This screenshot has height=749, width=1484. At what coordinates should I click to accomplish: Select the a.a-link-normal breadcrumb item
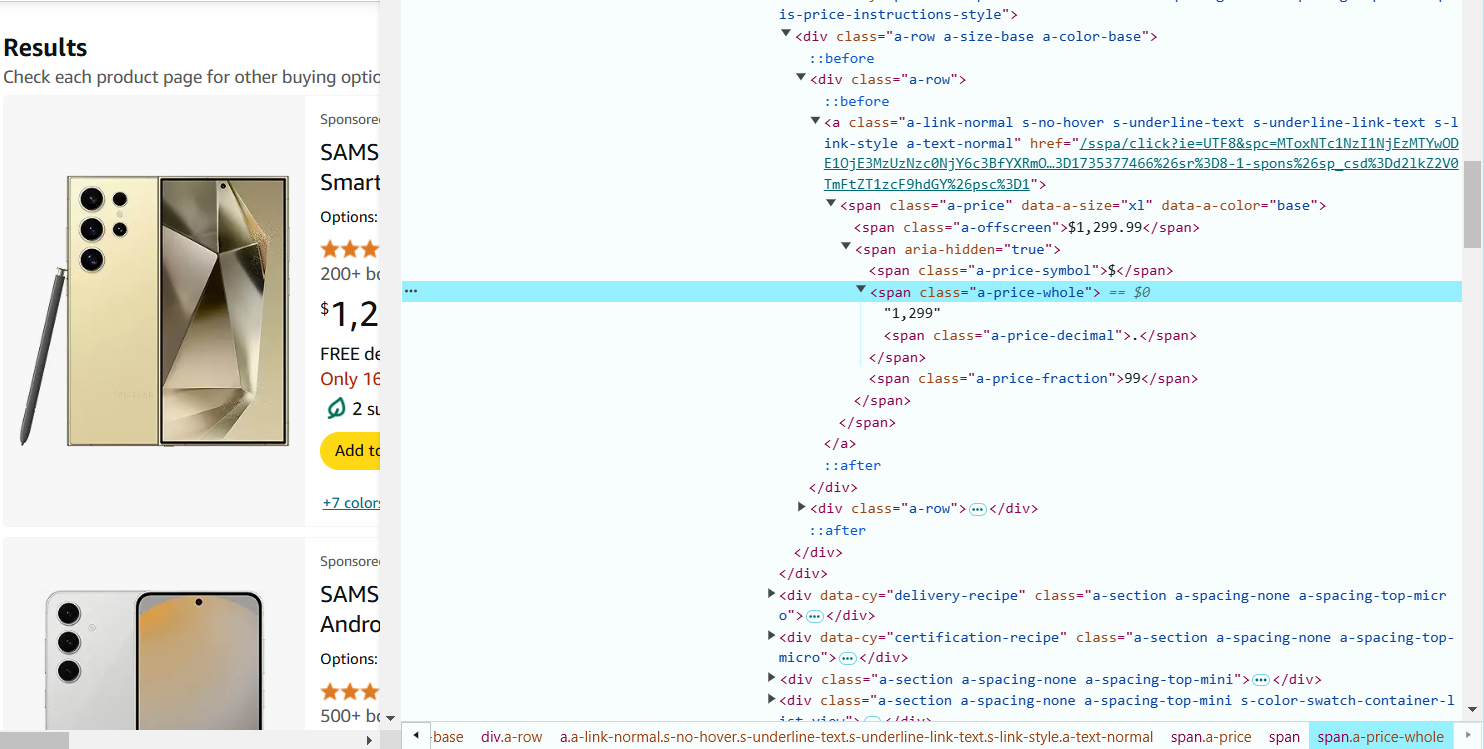point(856,737)
